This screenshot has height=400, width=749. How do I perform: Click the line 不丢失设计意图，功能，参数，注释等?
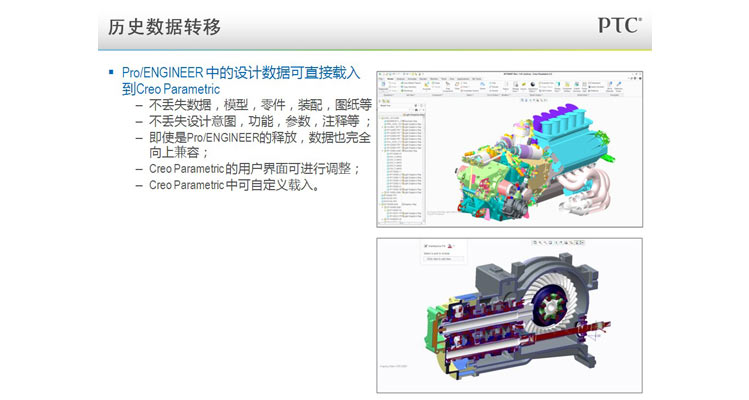[260, 121]
